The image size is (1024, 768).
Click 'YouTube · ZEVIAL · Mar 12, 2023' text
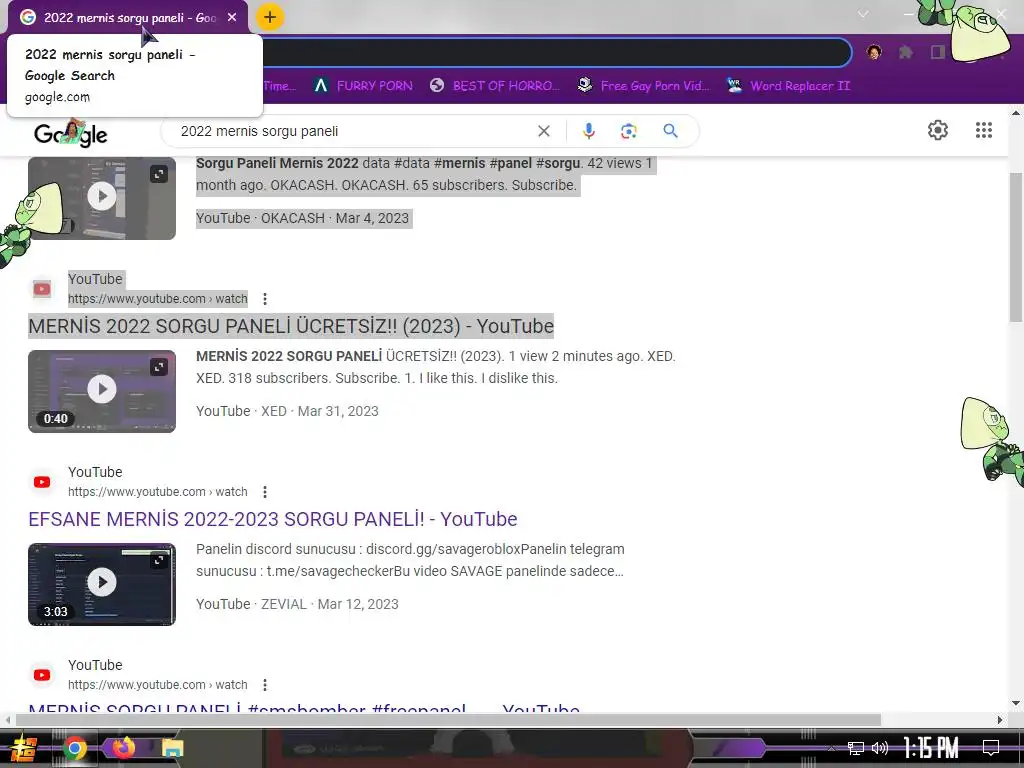297,604
